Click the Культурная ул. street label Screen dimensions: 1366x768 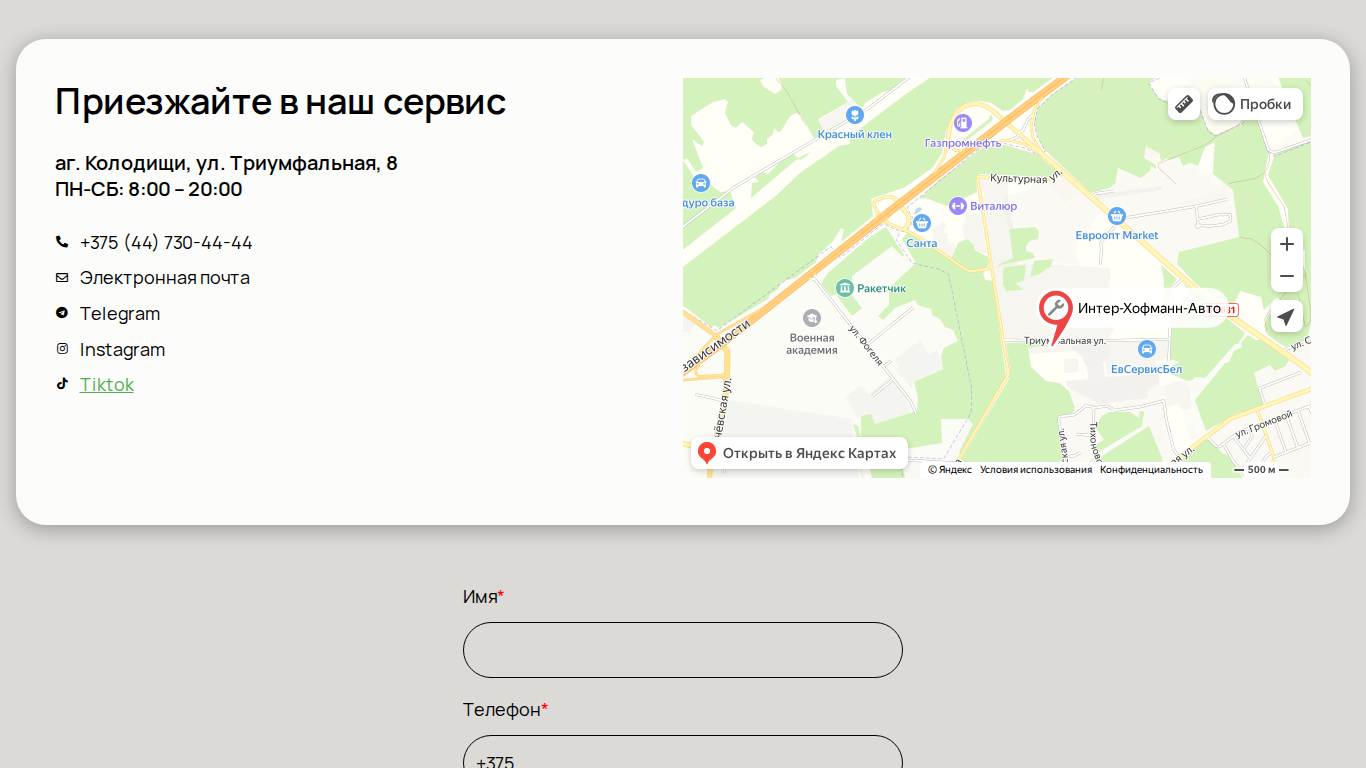(1025, 178)
